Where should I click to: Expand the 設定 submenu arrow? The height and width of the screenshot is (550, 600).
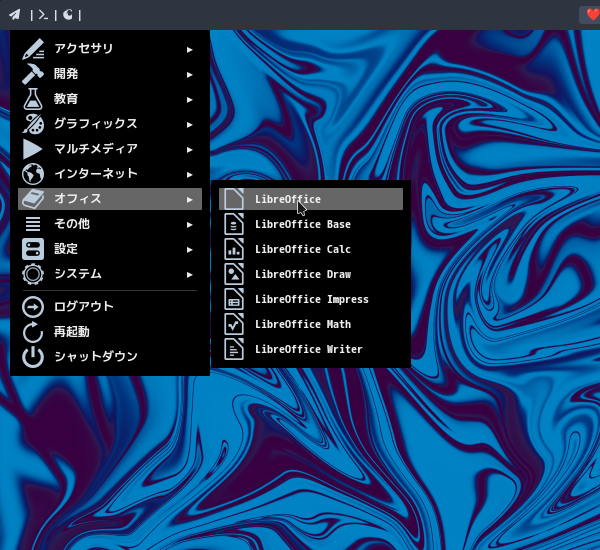point(189,250)
